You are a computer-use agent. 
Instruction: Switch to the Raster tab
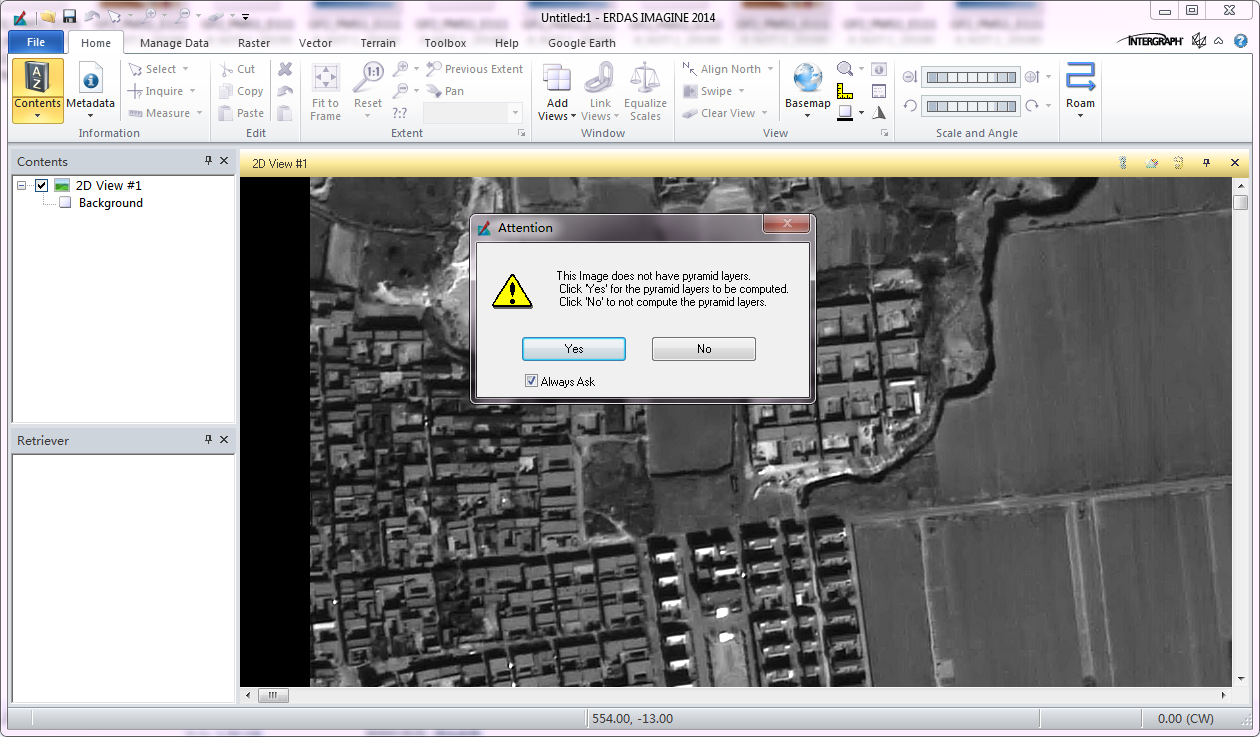[254, 43]
